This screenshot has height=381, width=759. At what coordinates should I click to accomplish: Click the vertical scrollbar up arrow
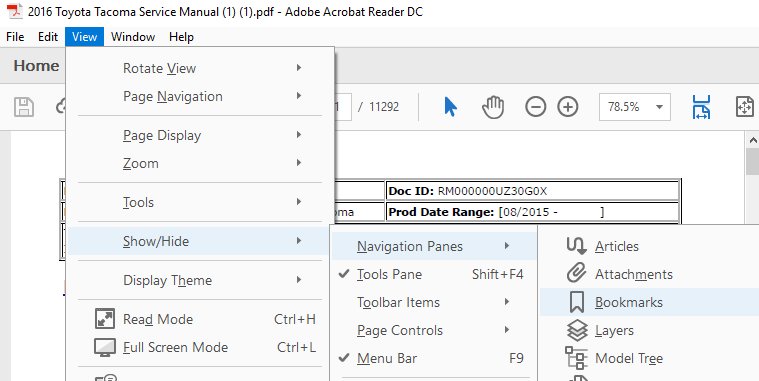[753, 140]
